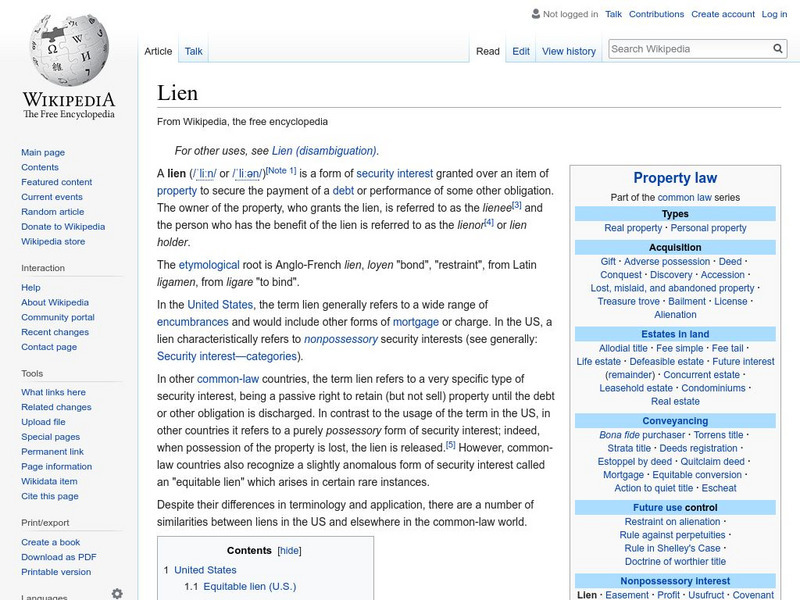Open Community portal link

58,317
